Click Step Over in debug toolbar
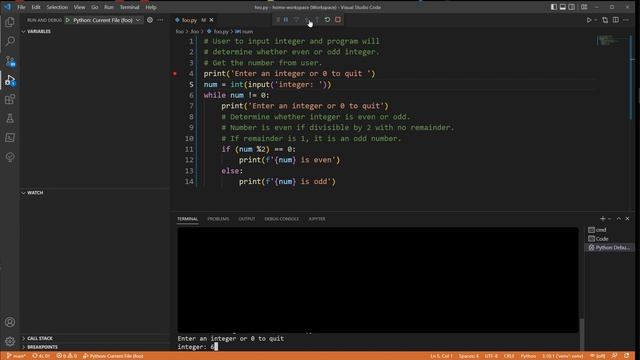This screenshot has width=640, height=360. tap(296, 20)
